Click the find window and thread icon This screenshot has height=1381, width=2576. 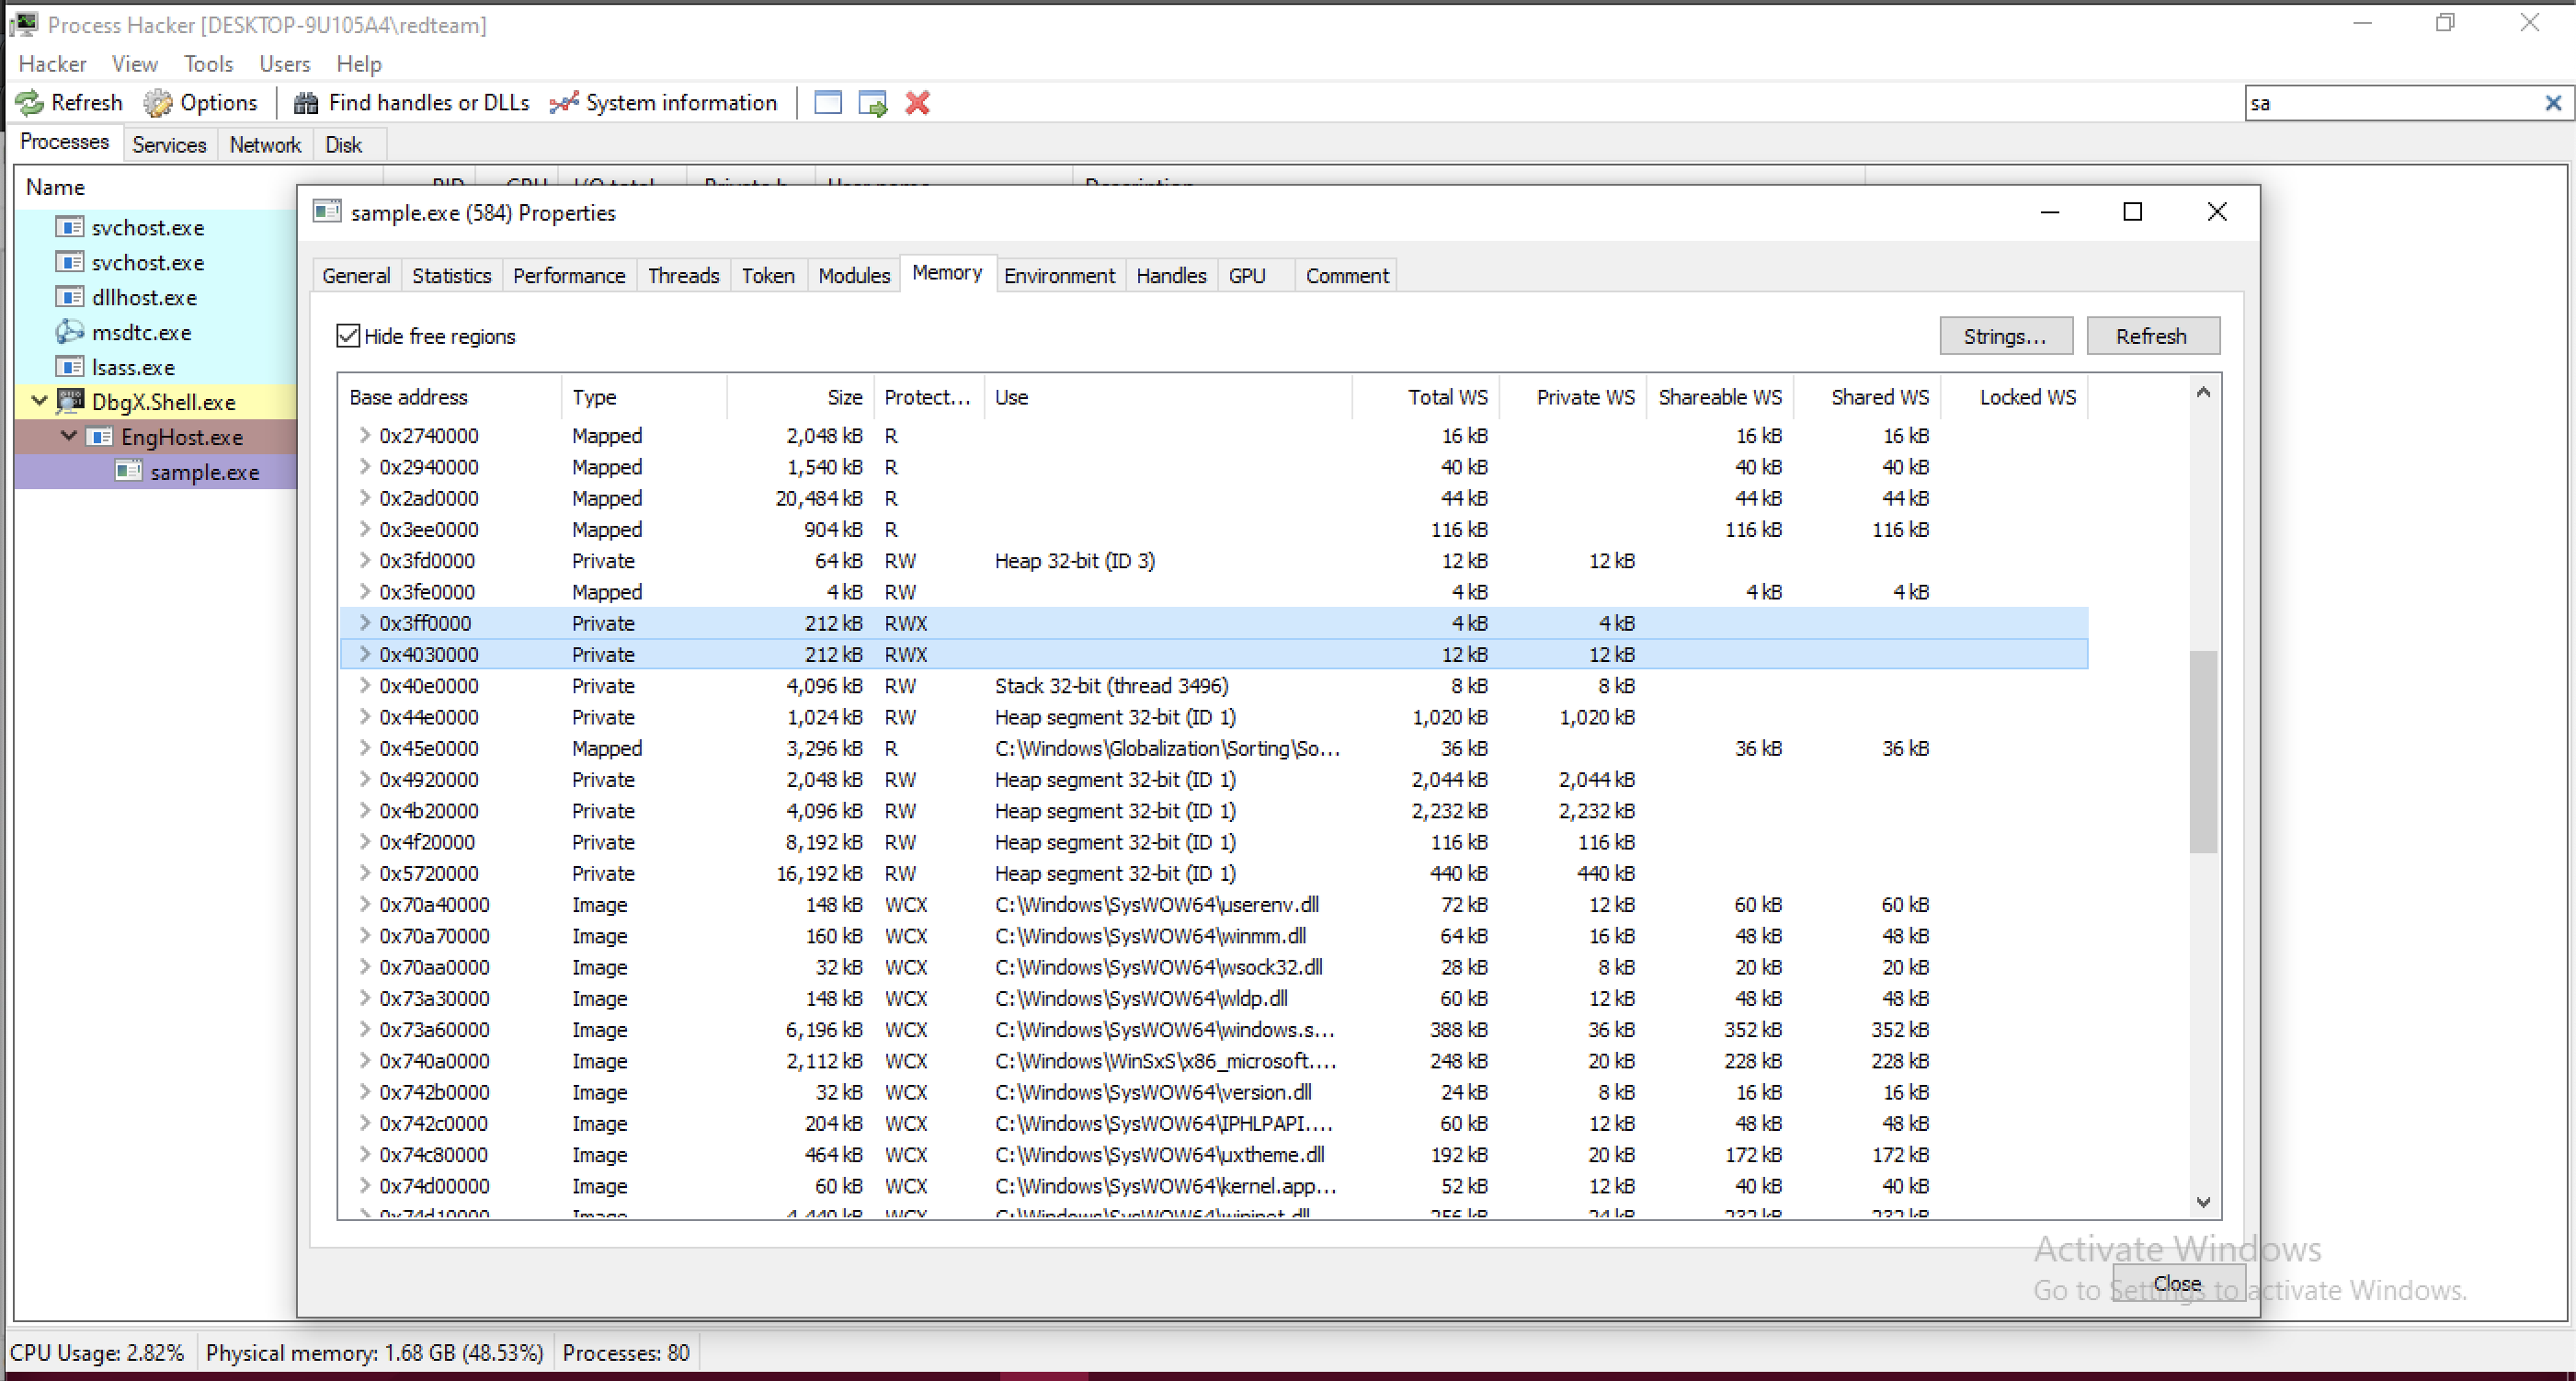pyautogui.click(x=873, y=103)
